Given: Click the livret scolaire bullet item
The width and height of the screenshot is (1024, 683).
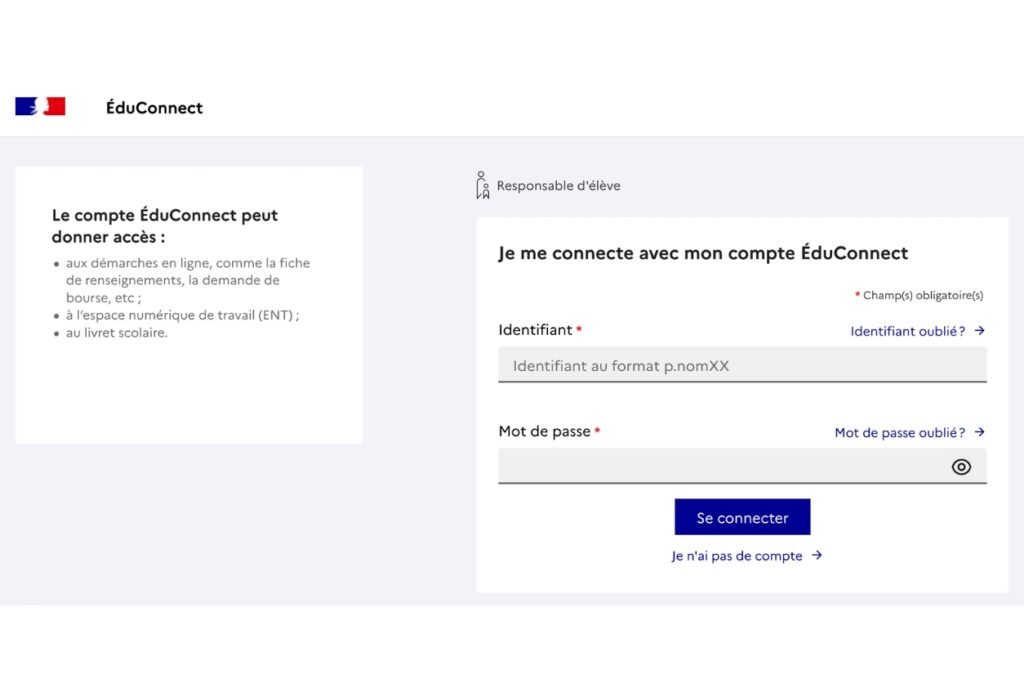Looking at the screenshot, I should (x=117, y=333).
